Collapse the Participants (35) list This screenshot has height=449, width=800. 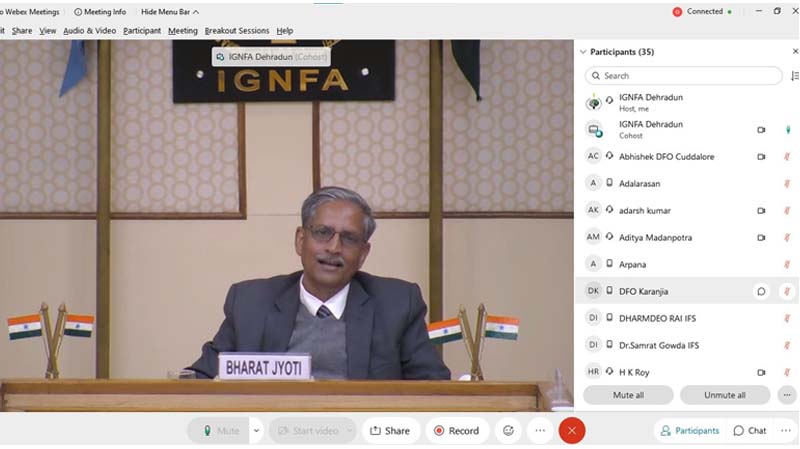point(583,52)
